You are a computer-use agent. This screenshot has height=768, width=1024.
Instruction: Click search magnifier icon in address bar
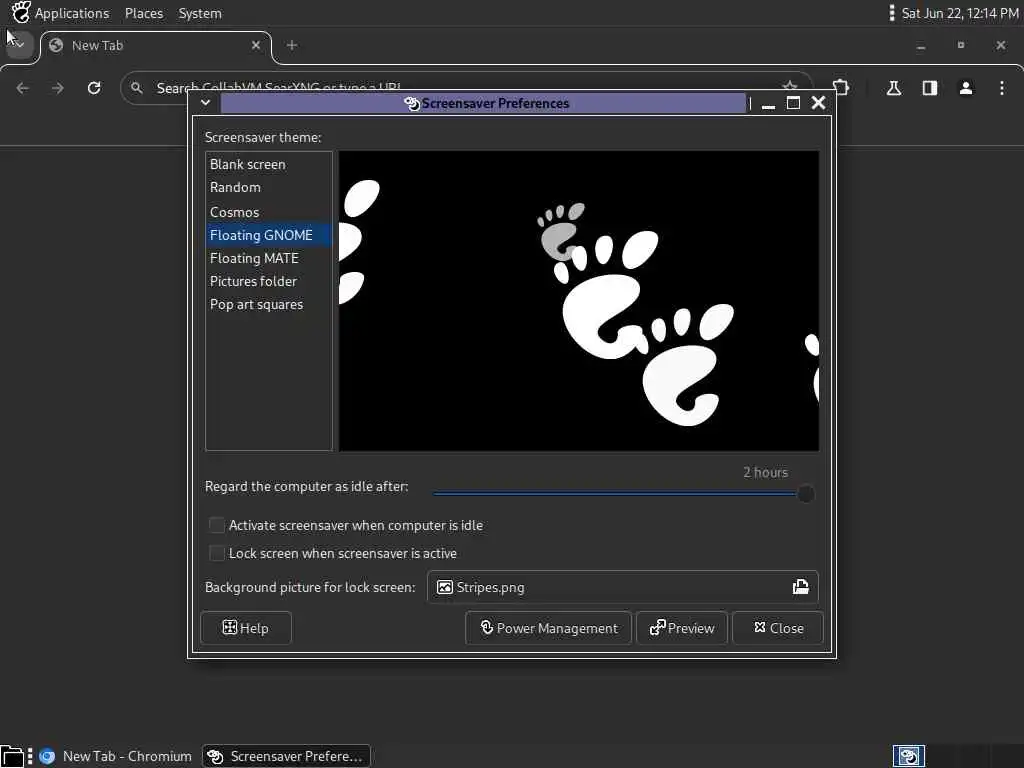[136, 88]
